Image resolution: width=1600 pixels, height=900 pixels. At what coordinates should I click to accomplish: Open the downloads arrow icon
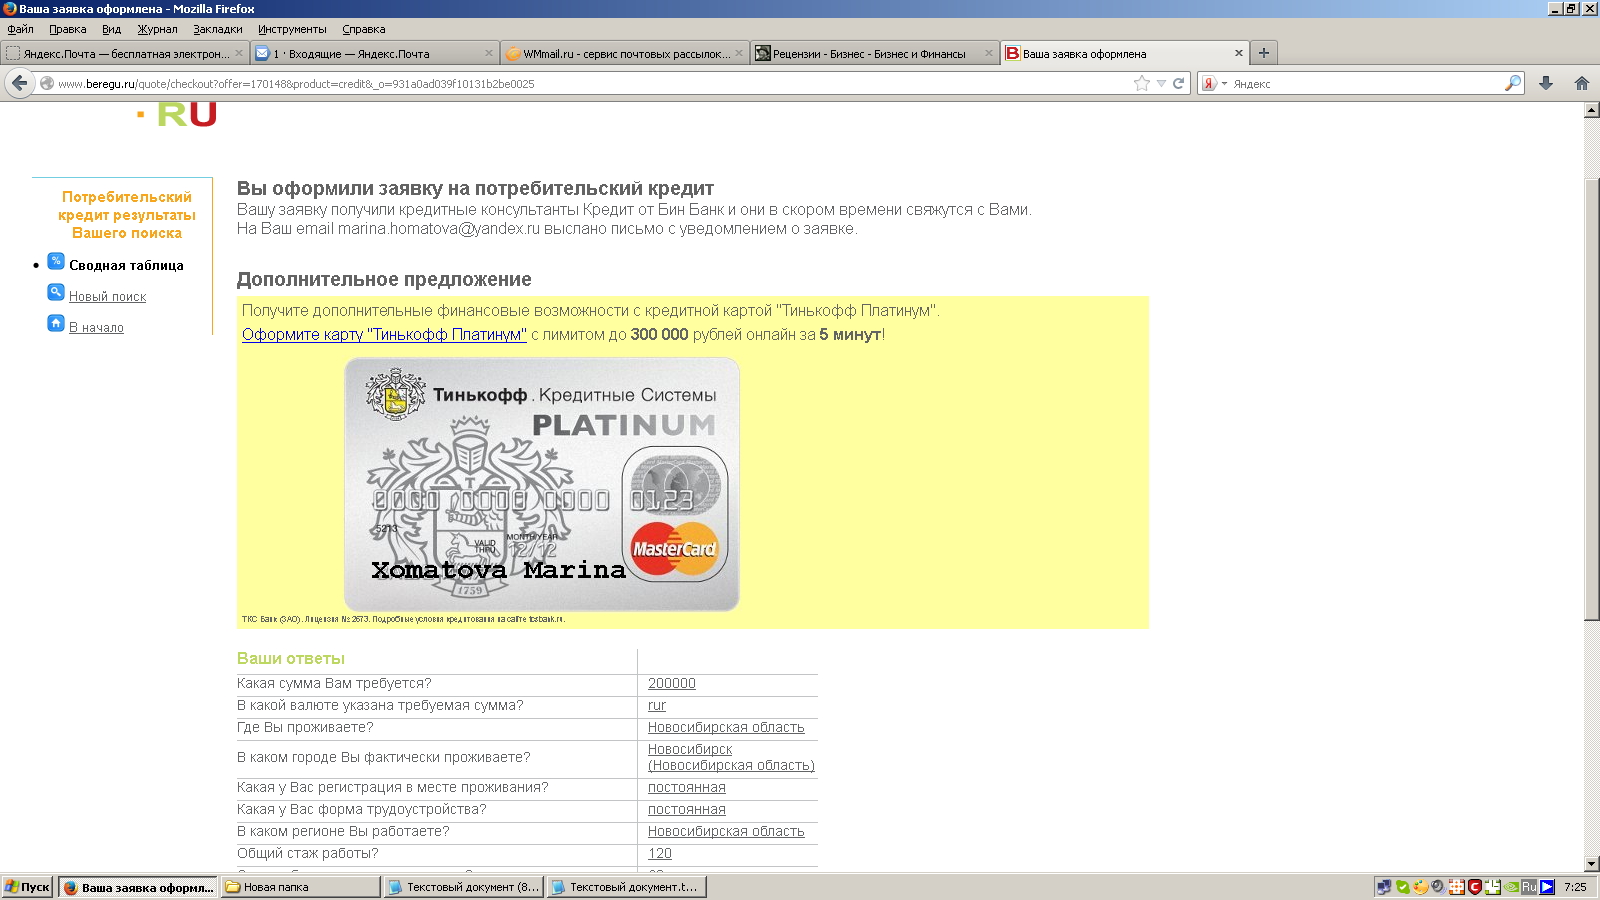tap(1545, 83)
